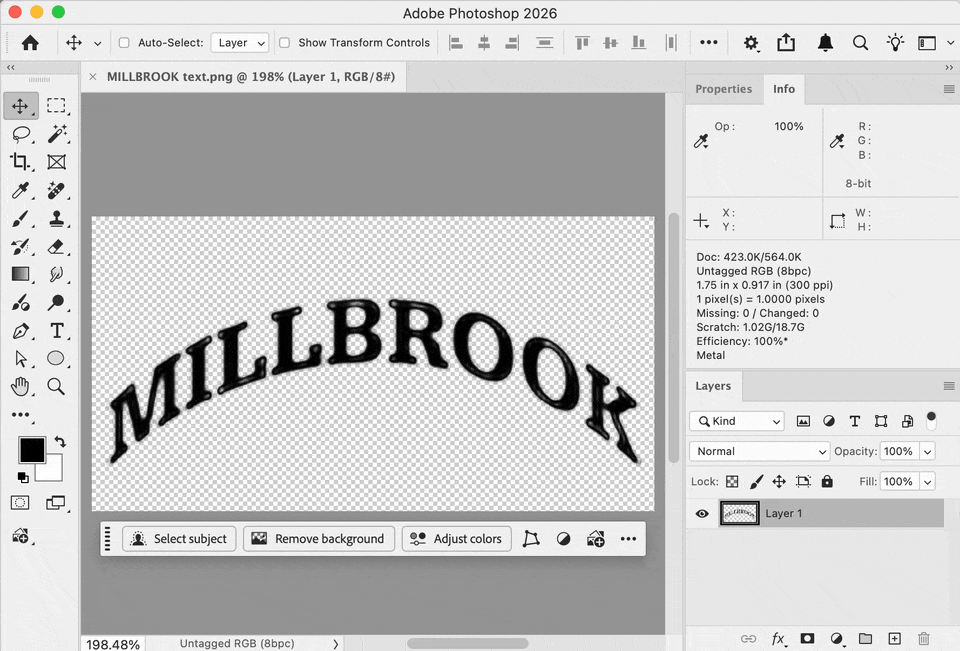
Task: Switch to the Properties tab
Action: pyautogui.click(x=723, y=89)
